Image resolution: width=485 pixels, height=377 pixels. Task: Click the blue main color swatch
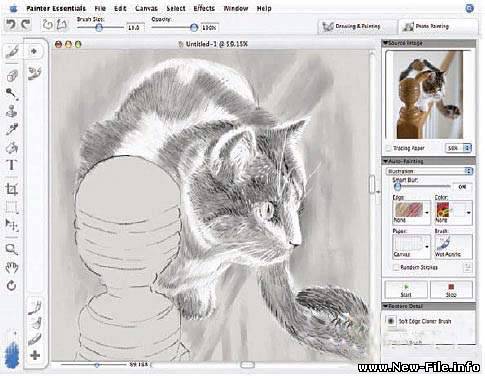13,355
